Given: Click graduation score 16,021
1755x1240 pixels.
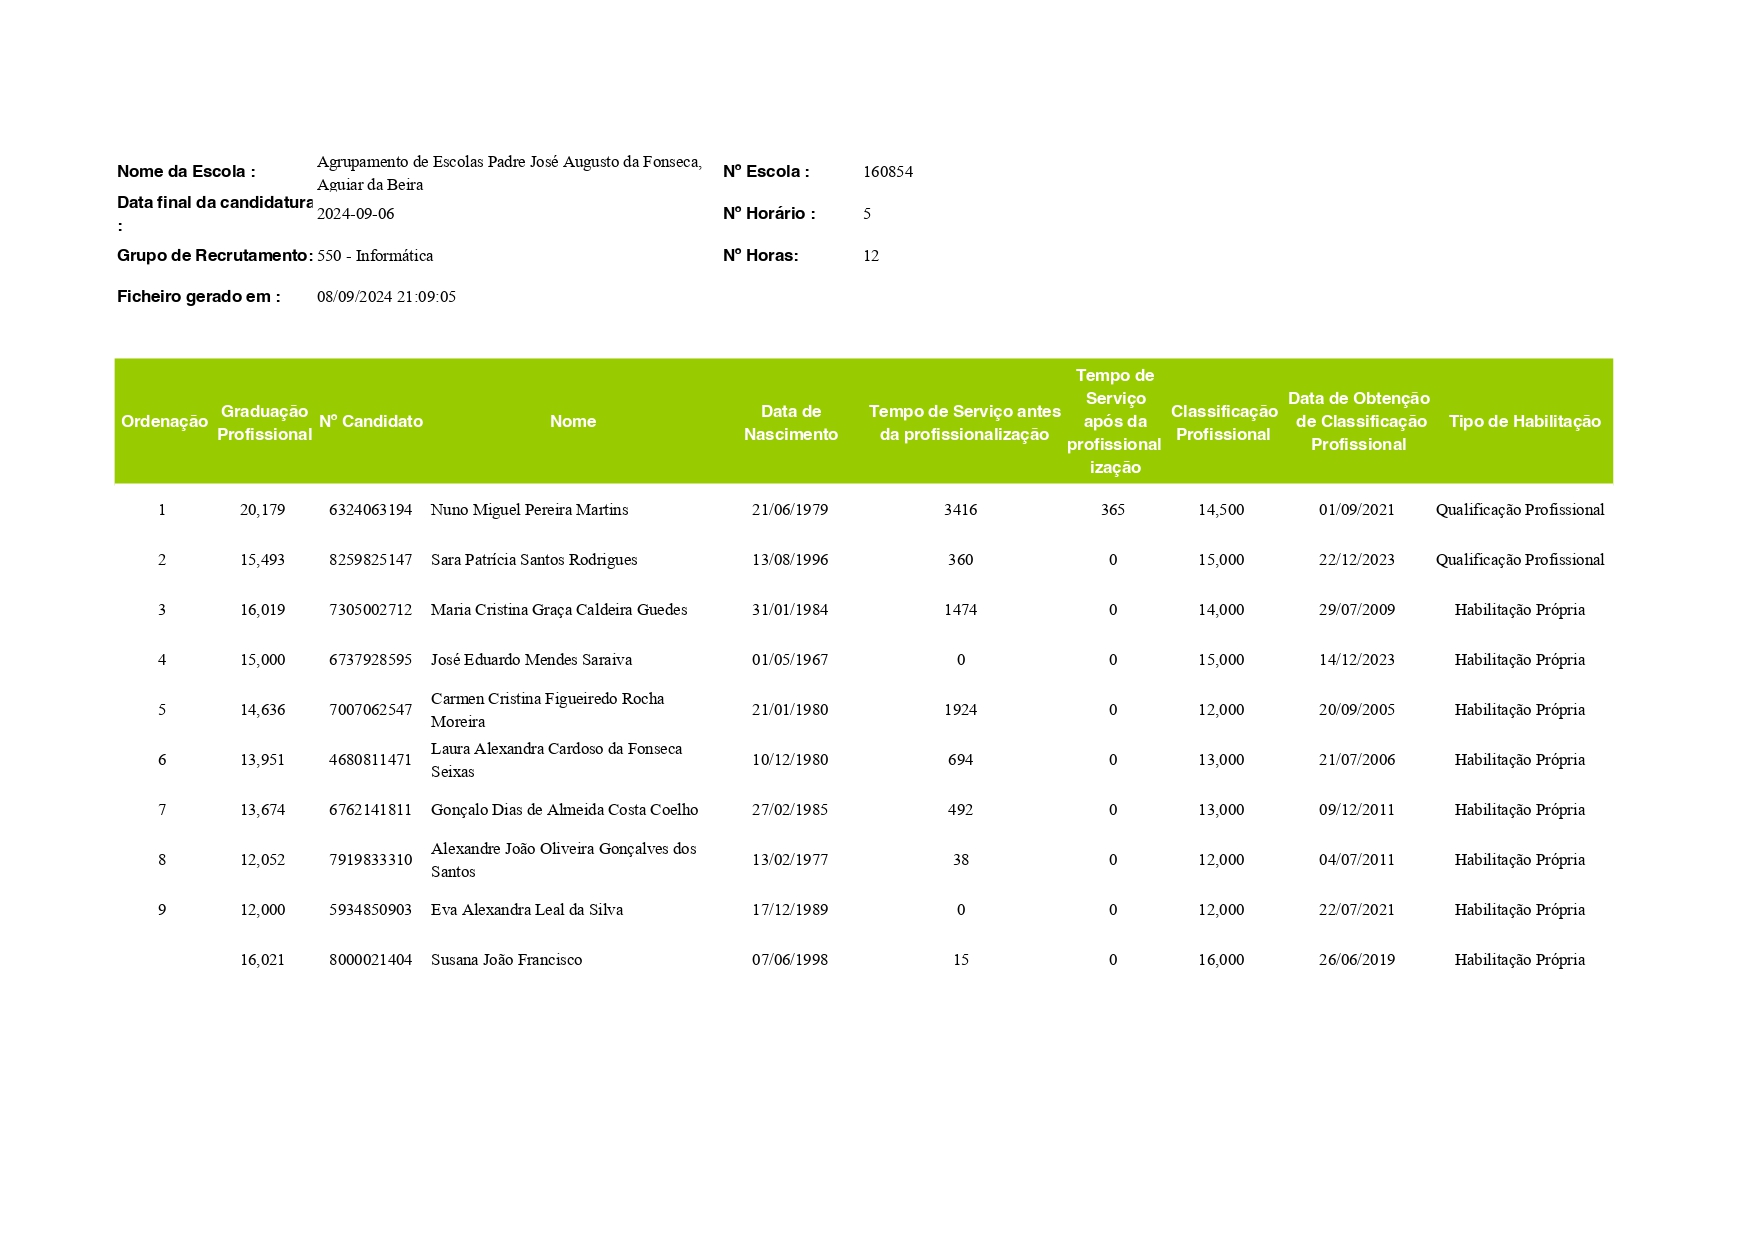Looking at the screenshot, I should (x=262, y=960).
